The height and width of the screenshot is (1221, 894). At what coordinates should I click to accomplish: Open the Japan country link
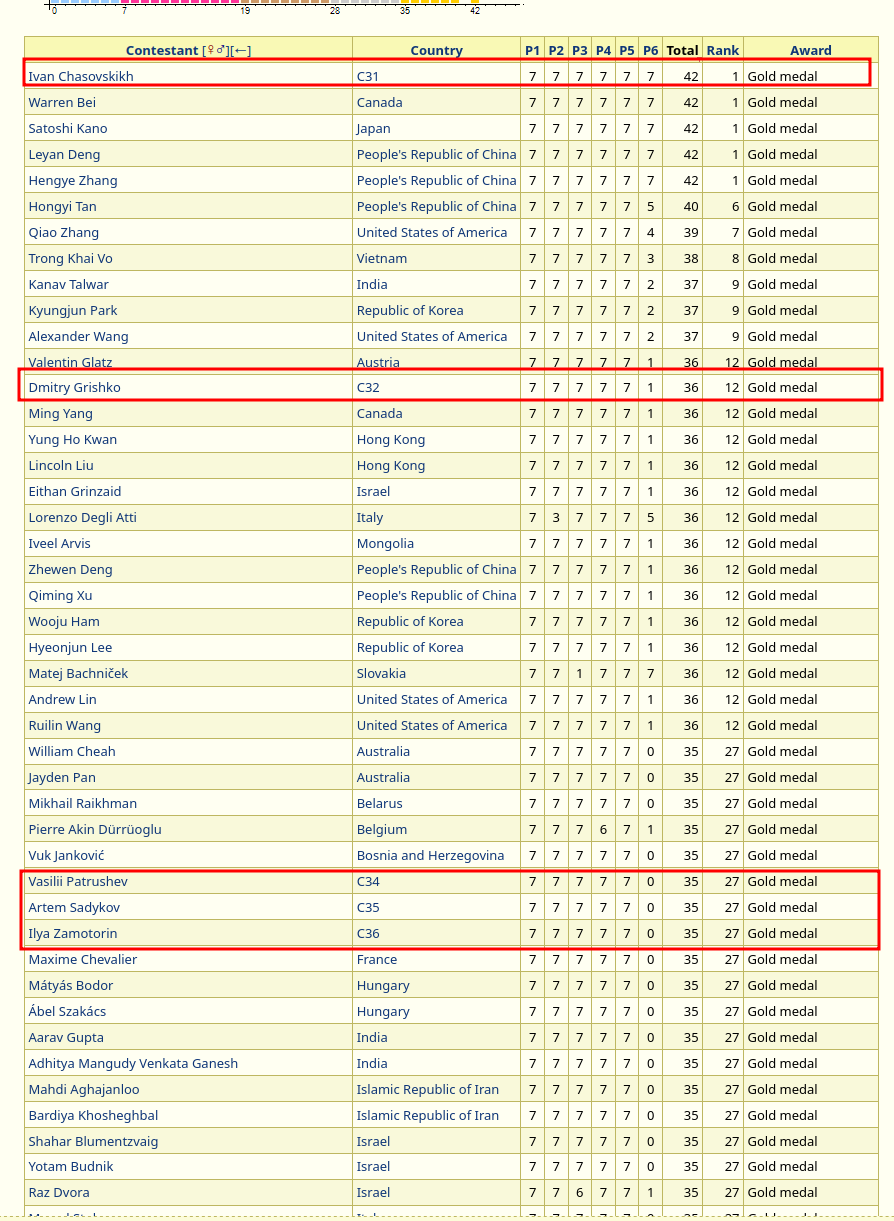[x=374, y=128]
